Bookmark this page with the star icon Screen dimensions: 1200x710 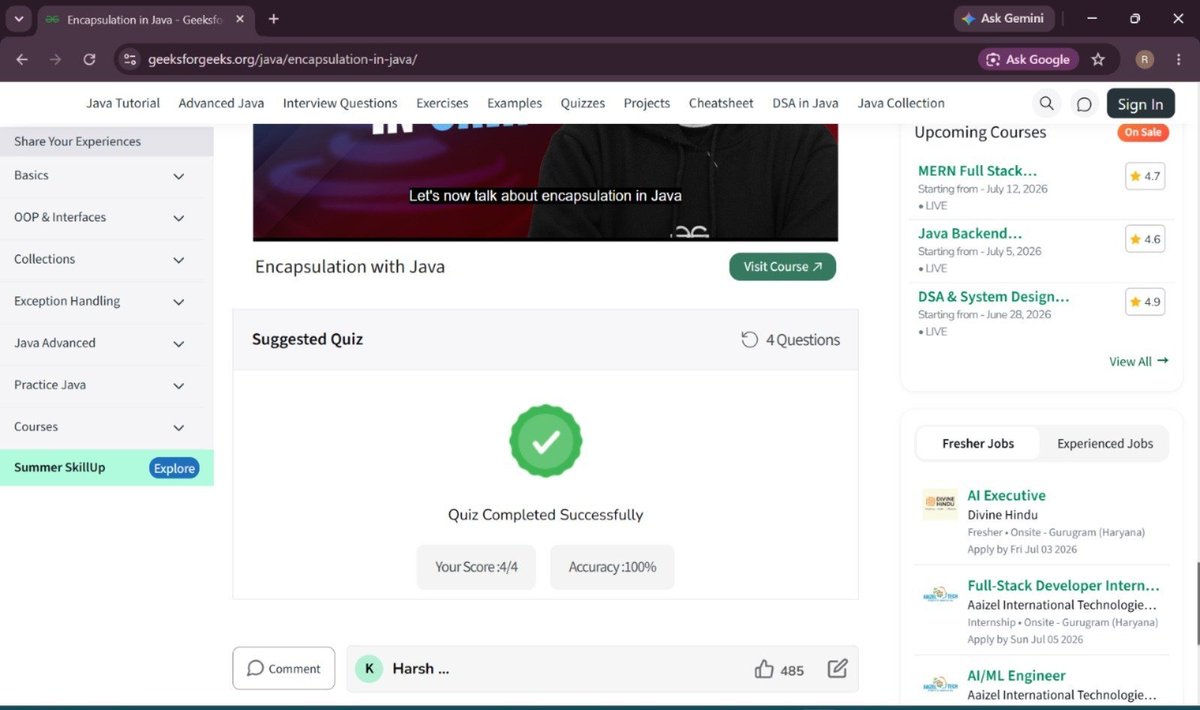pos(1098,59)
